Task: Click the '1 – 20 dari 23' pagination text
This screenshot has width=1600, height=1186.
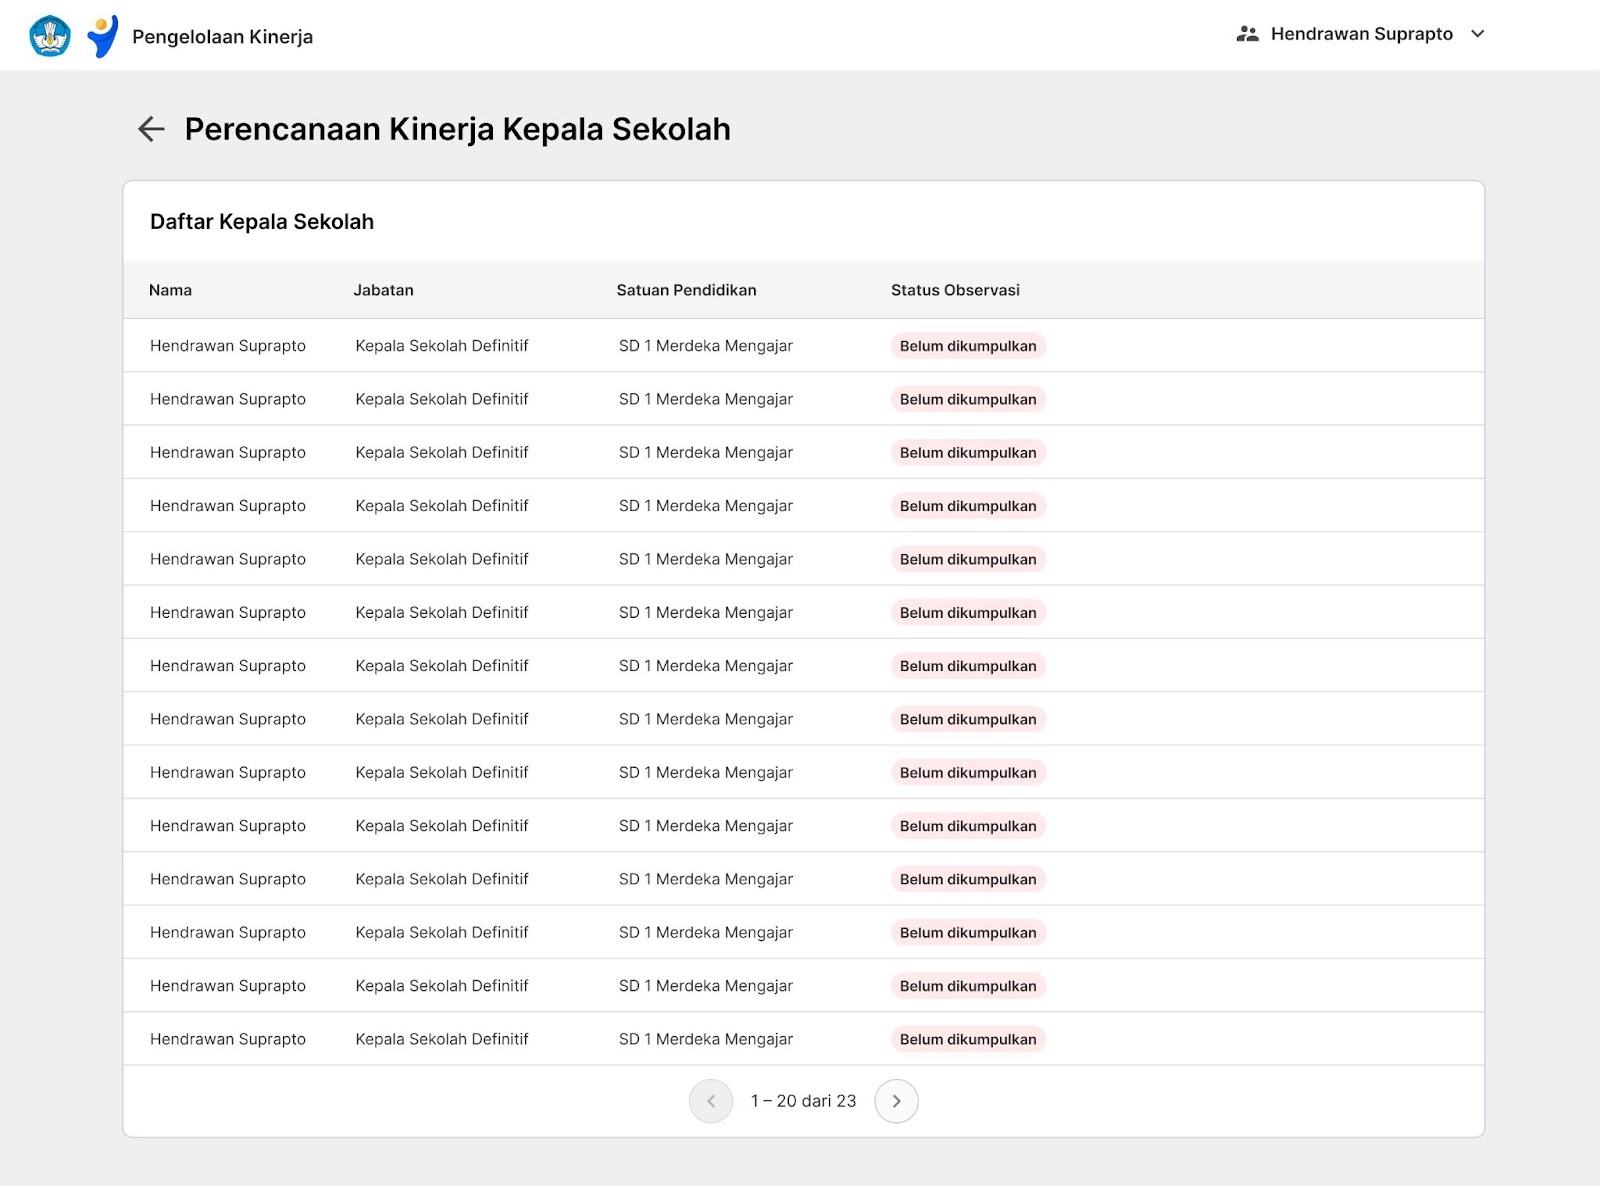Action: tap(804, 1101)
